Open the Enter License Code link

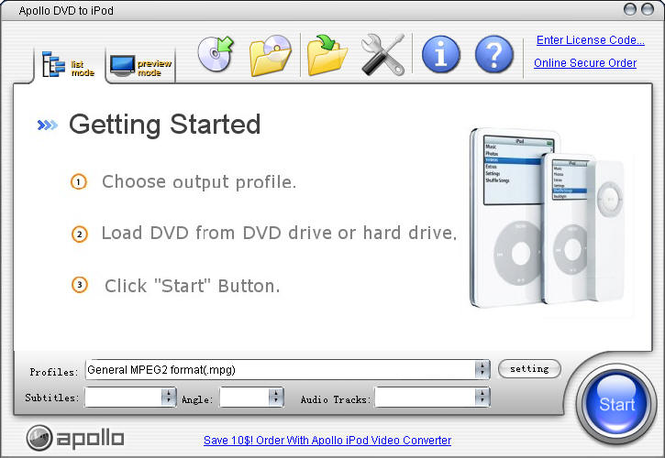pos(590,40)
